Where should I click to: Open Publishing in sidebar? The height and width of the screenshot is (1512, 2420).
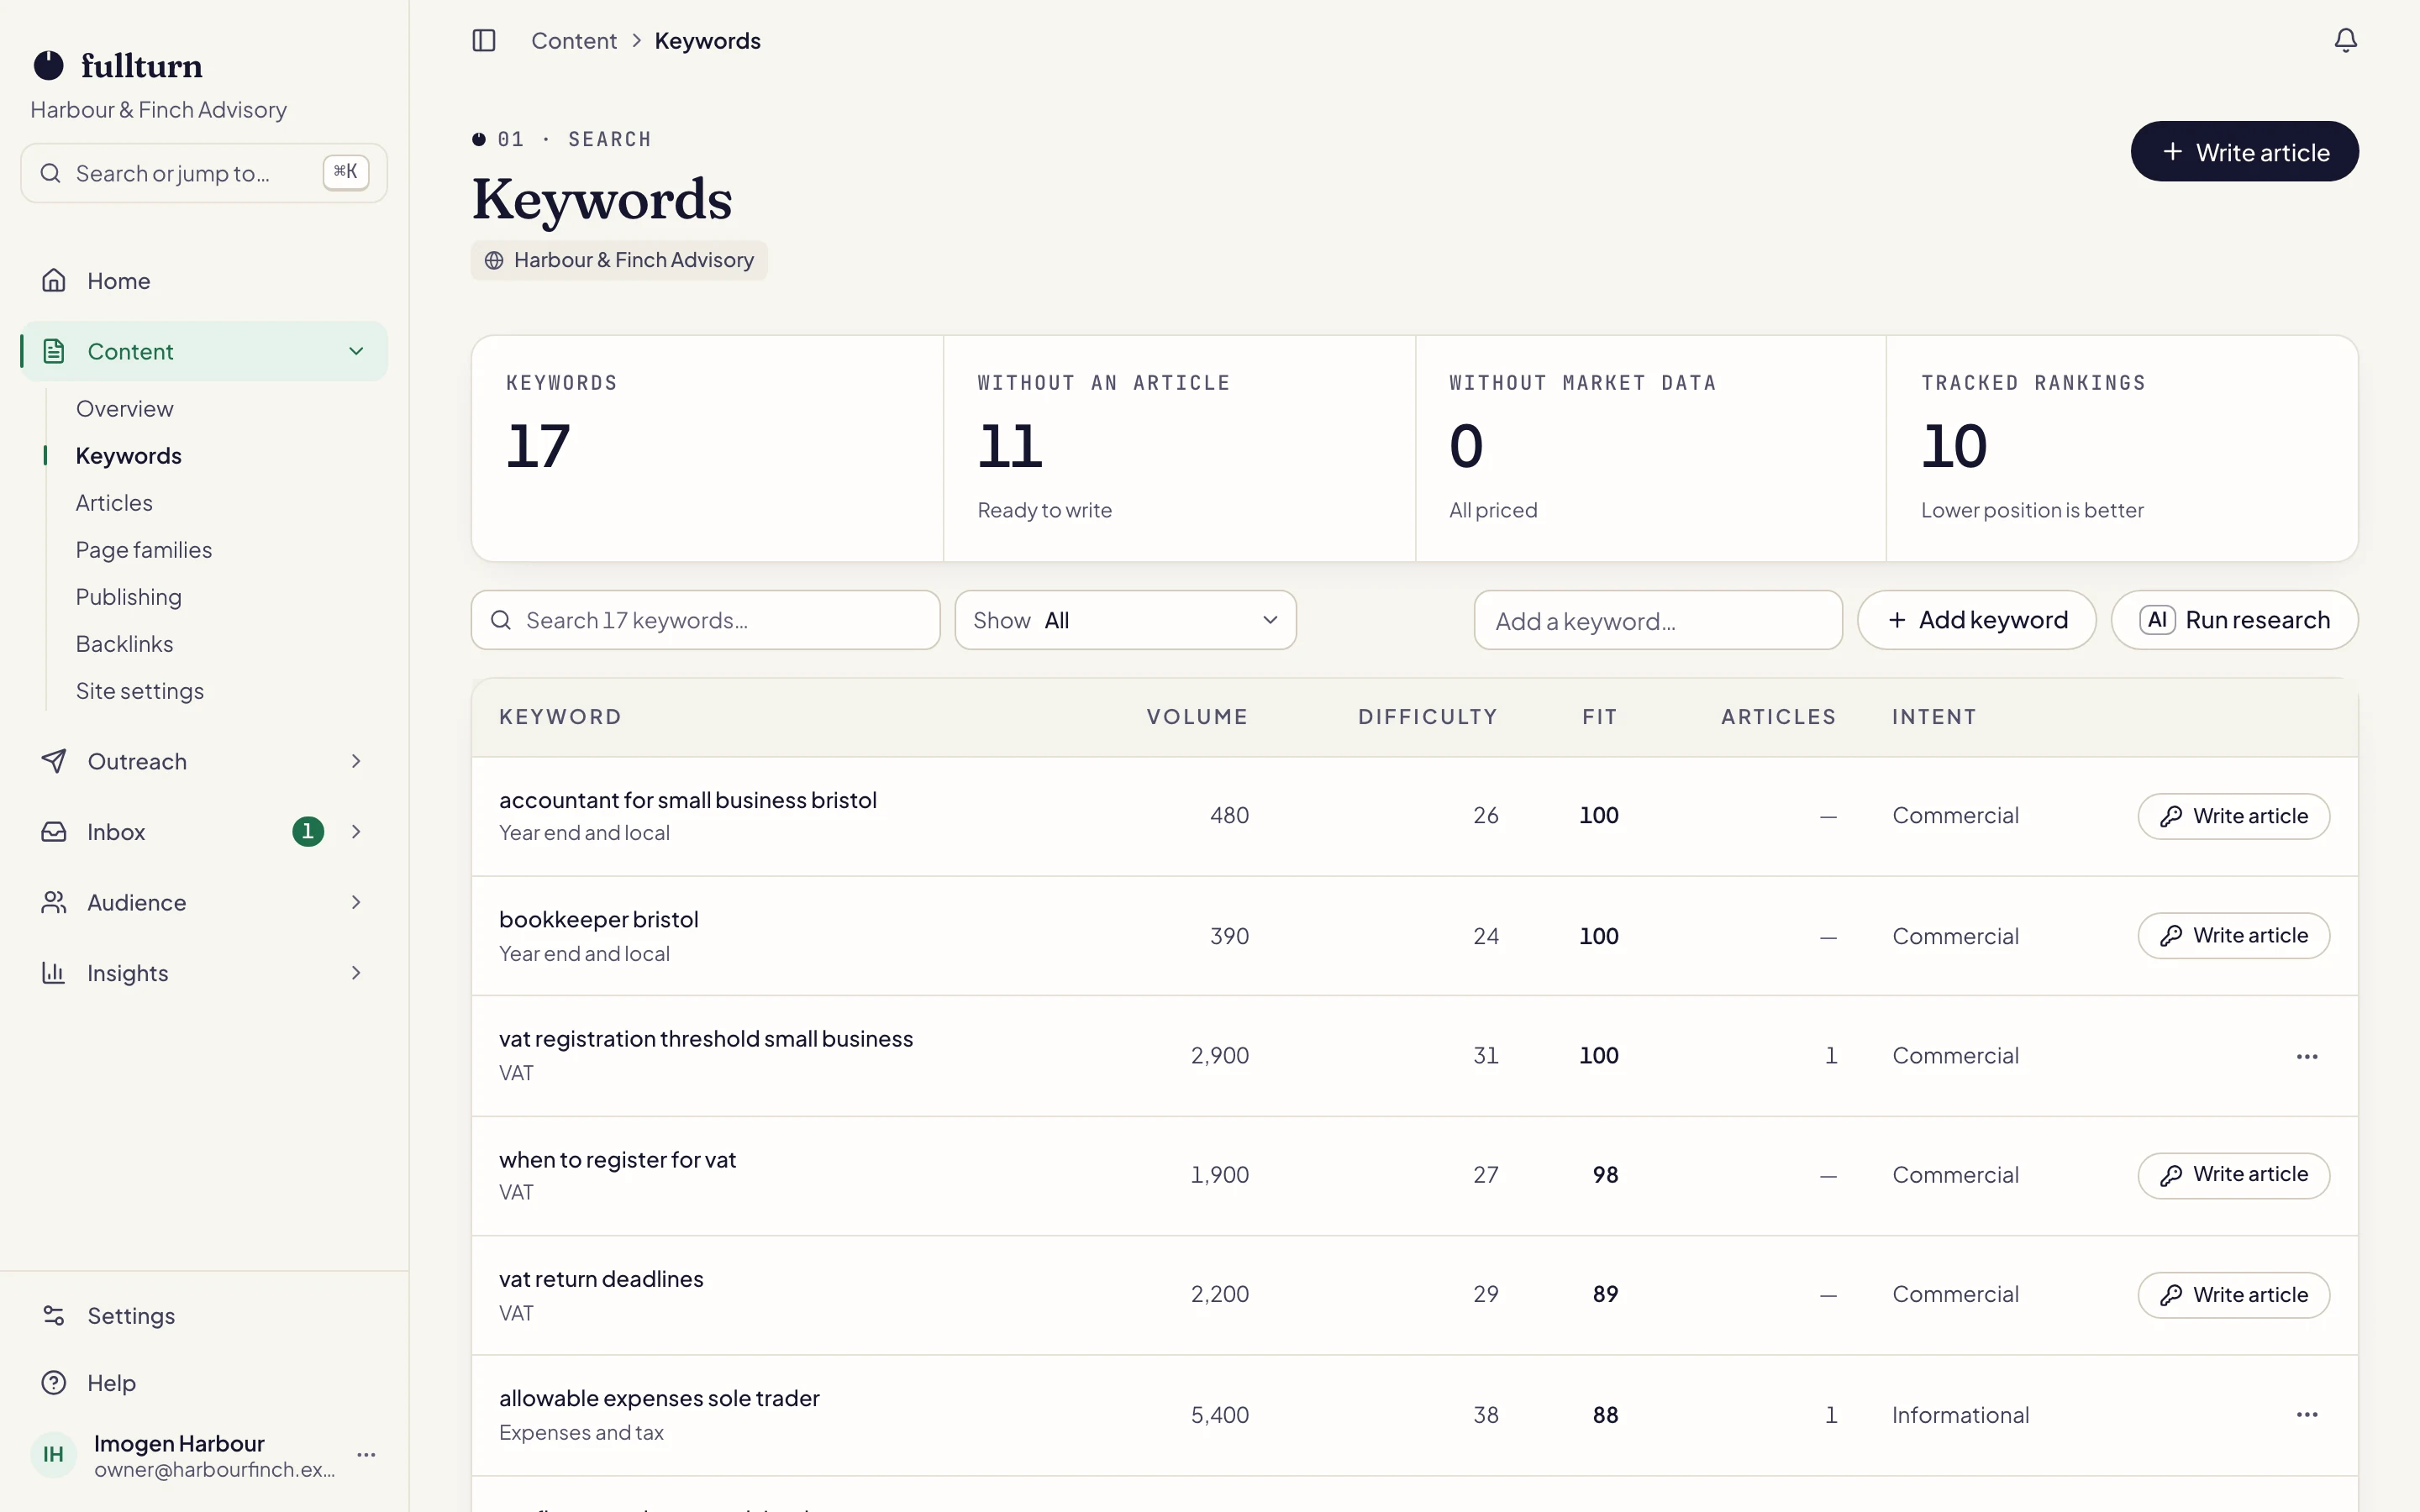[129, 597]
